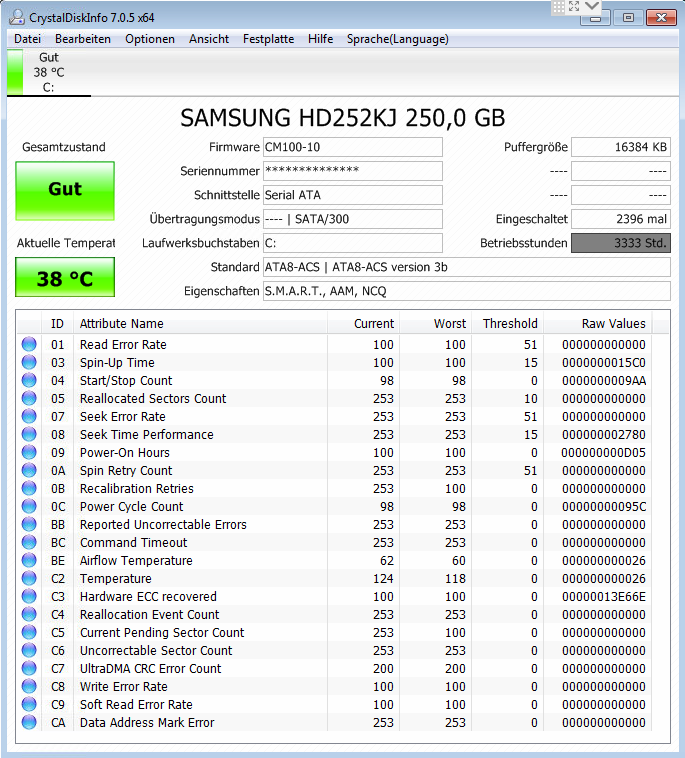Select raw value 000000000D05
685x758 pixels.
603,452
